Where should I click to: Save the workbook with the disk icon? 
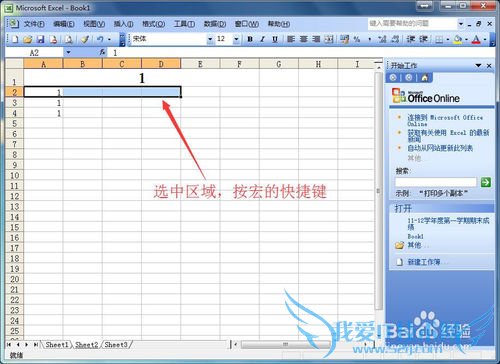40,39
